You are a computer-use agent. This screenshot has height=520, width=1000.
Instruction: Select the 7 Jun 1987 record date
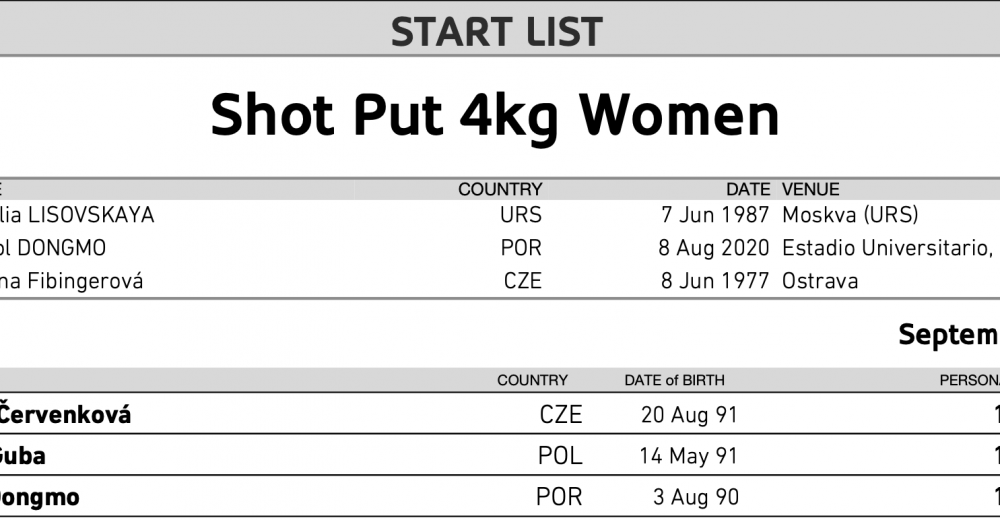[716, 215]
